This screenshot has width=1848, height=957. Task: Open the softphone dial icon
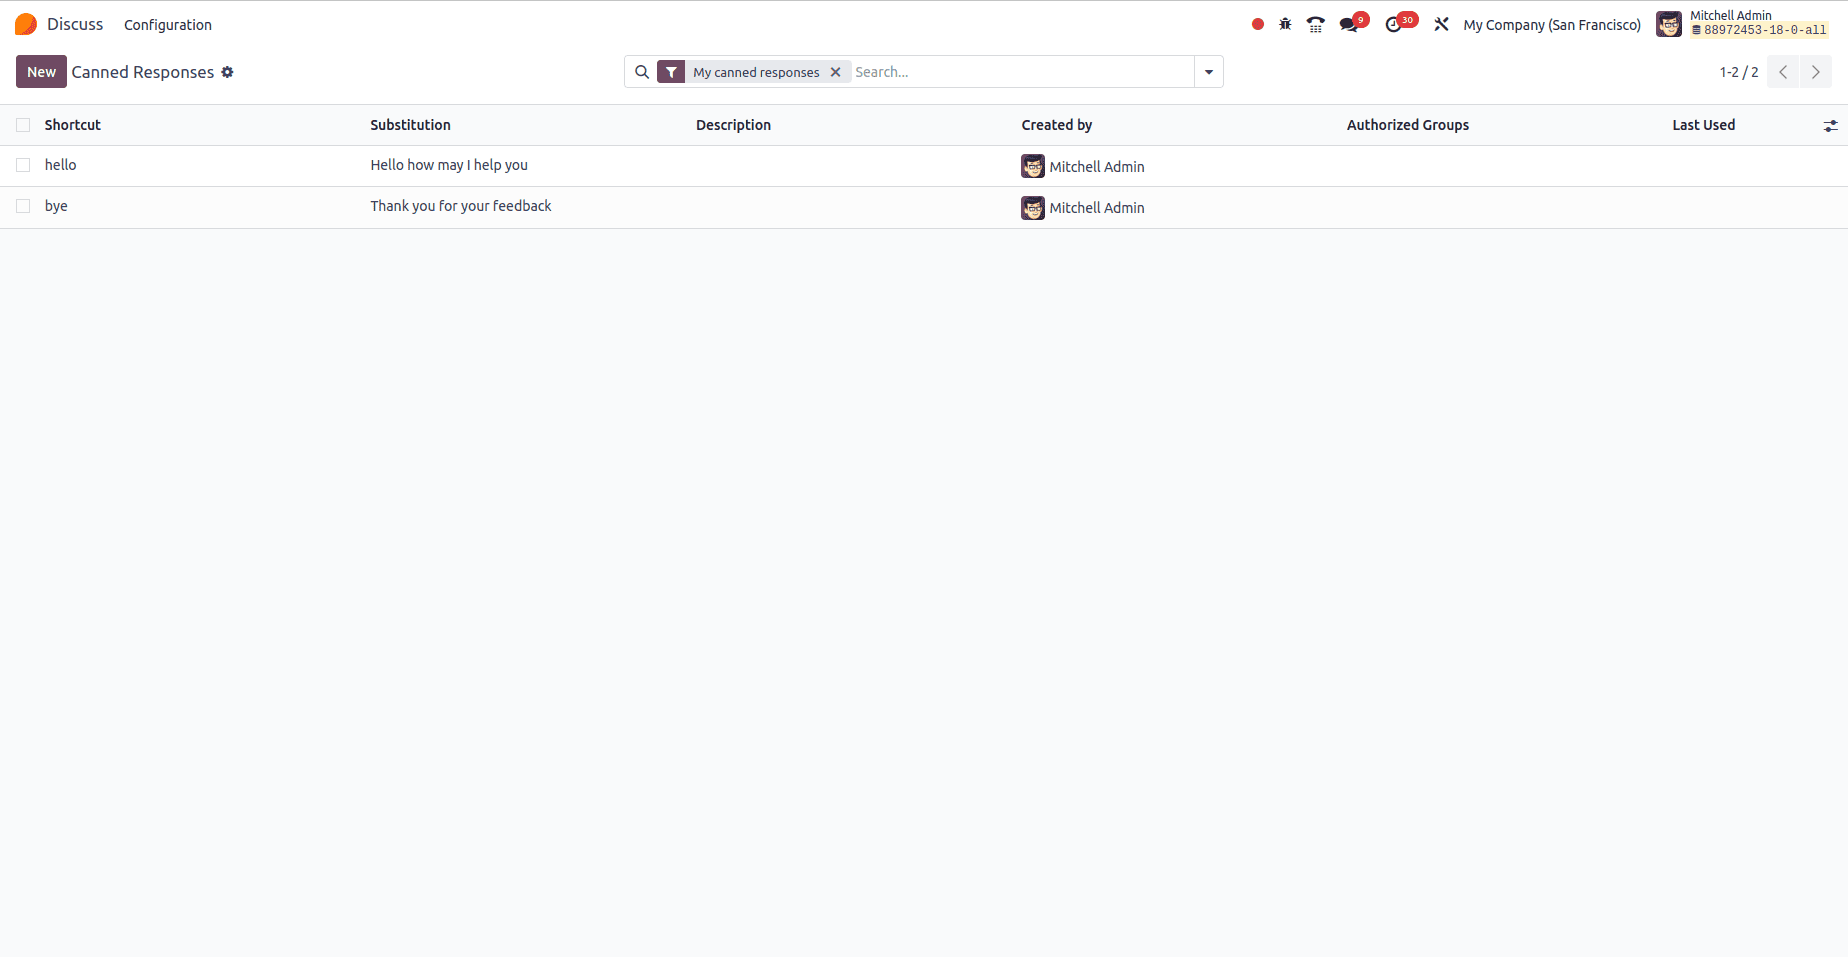[1315, 23]
